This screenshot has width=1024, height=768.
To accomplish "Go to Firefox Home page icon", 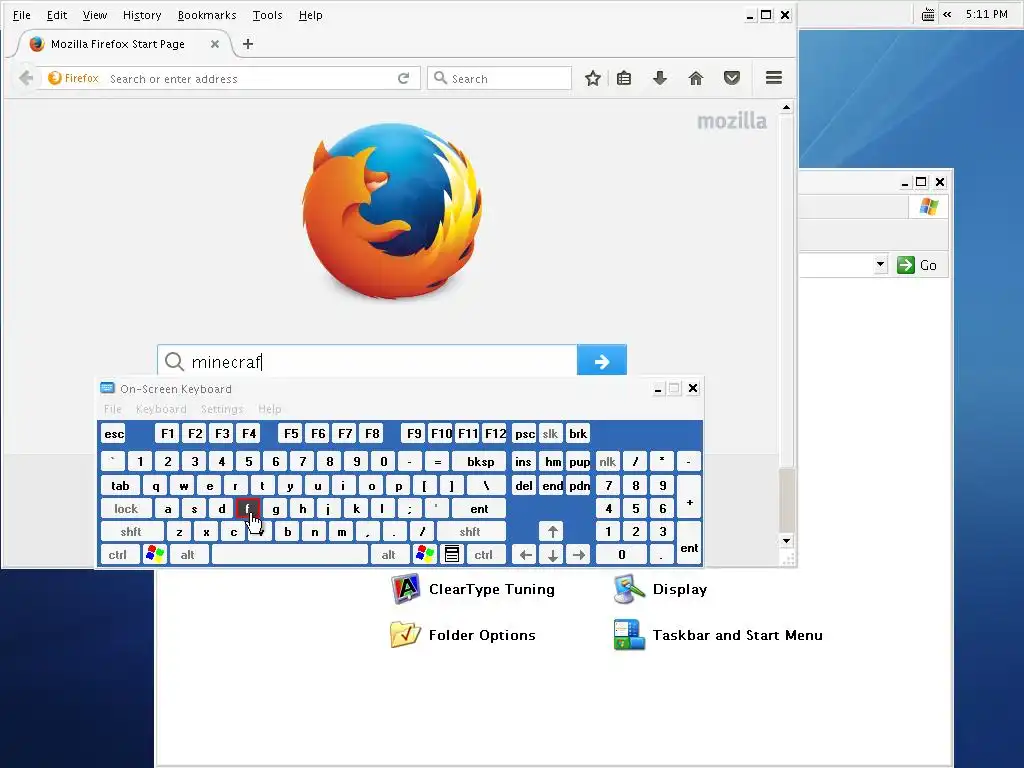I will tap(696, 78).
